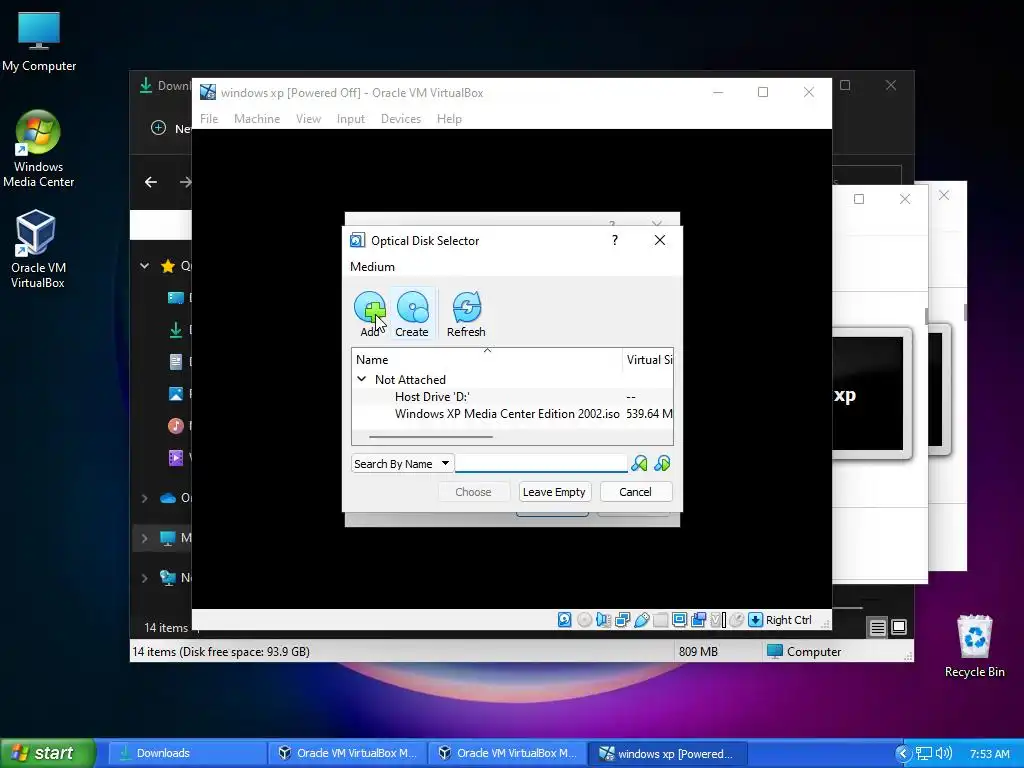Find next matching medium icon

tap(662, 464)
